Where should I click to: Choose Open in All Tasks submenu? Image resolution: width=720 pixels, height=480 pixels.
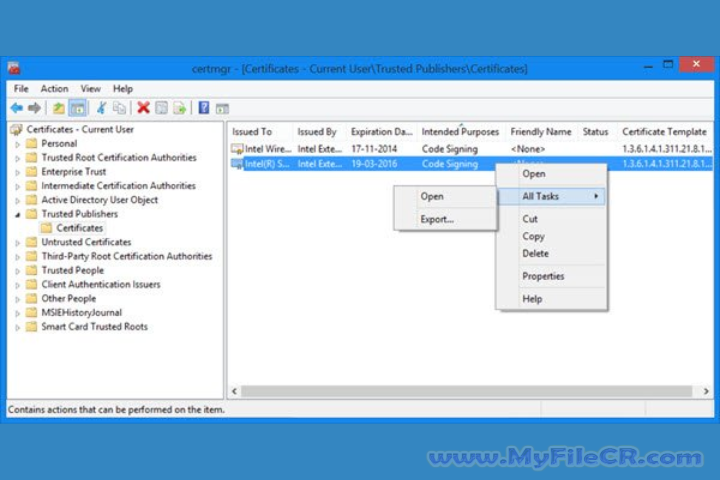click(x=446, y=197)
